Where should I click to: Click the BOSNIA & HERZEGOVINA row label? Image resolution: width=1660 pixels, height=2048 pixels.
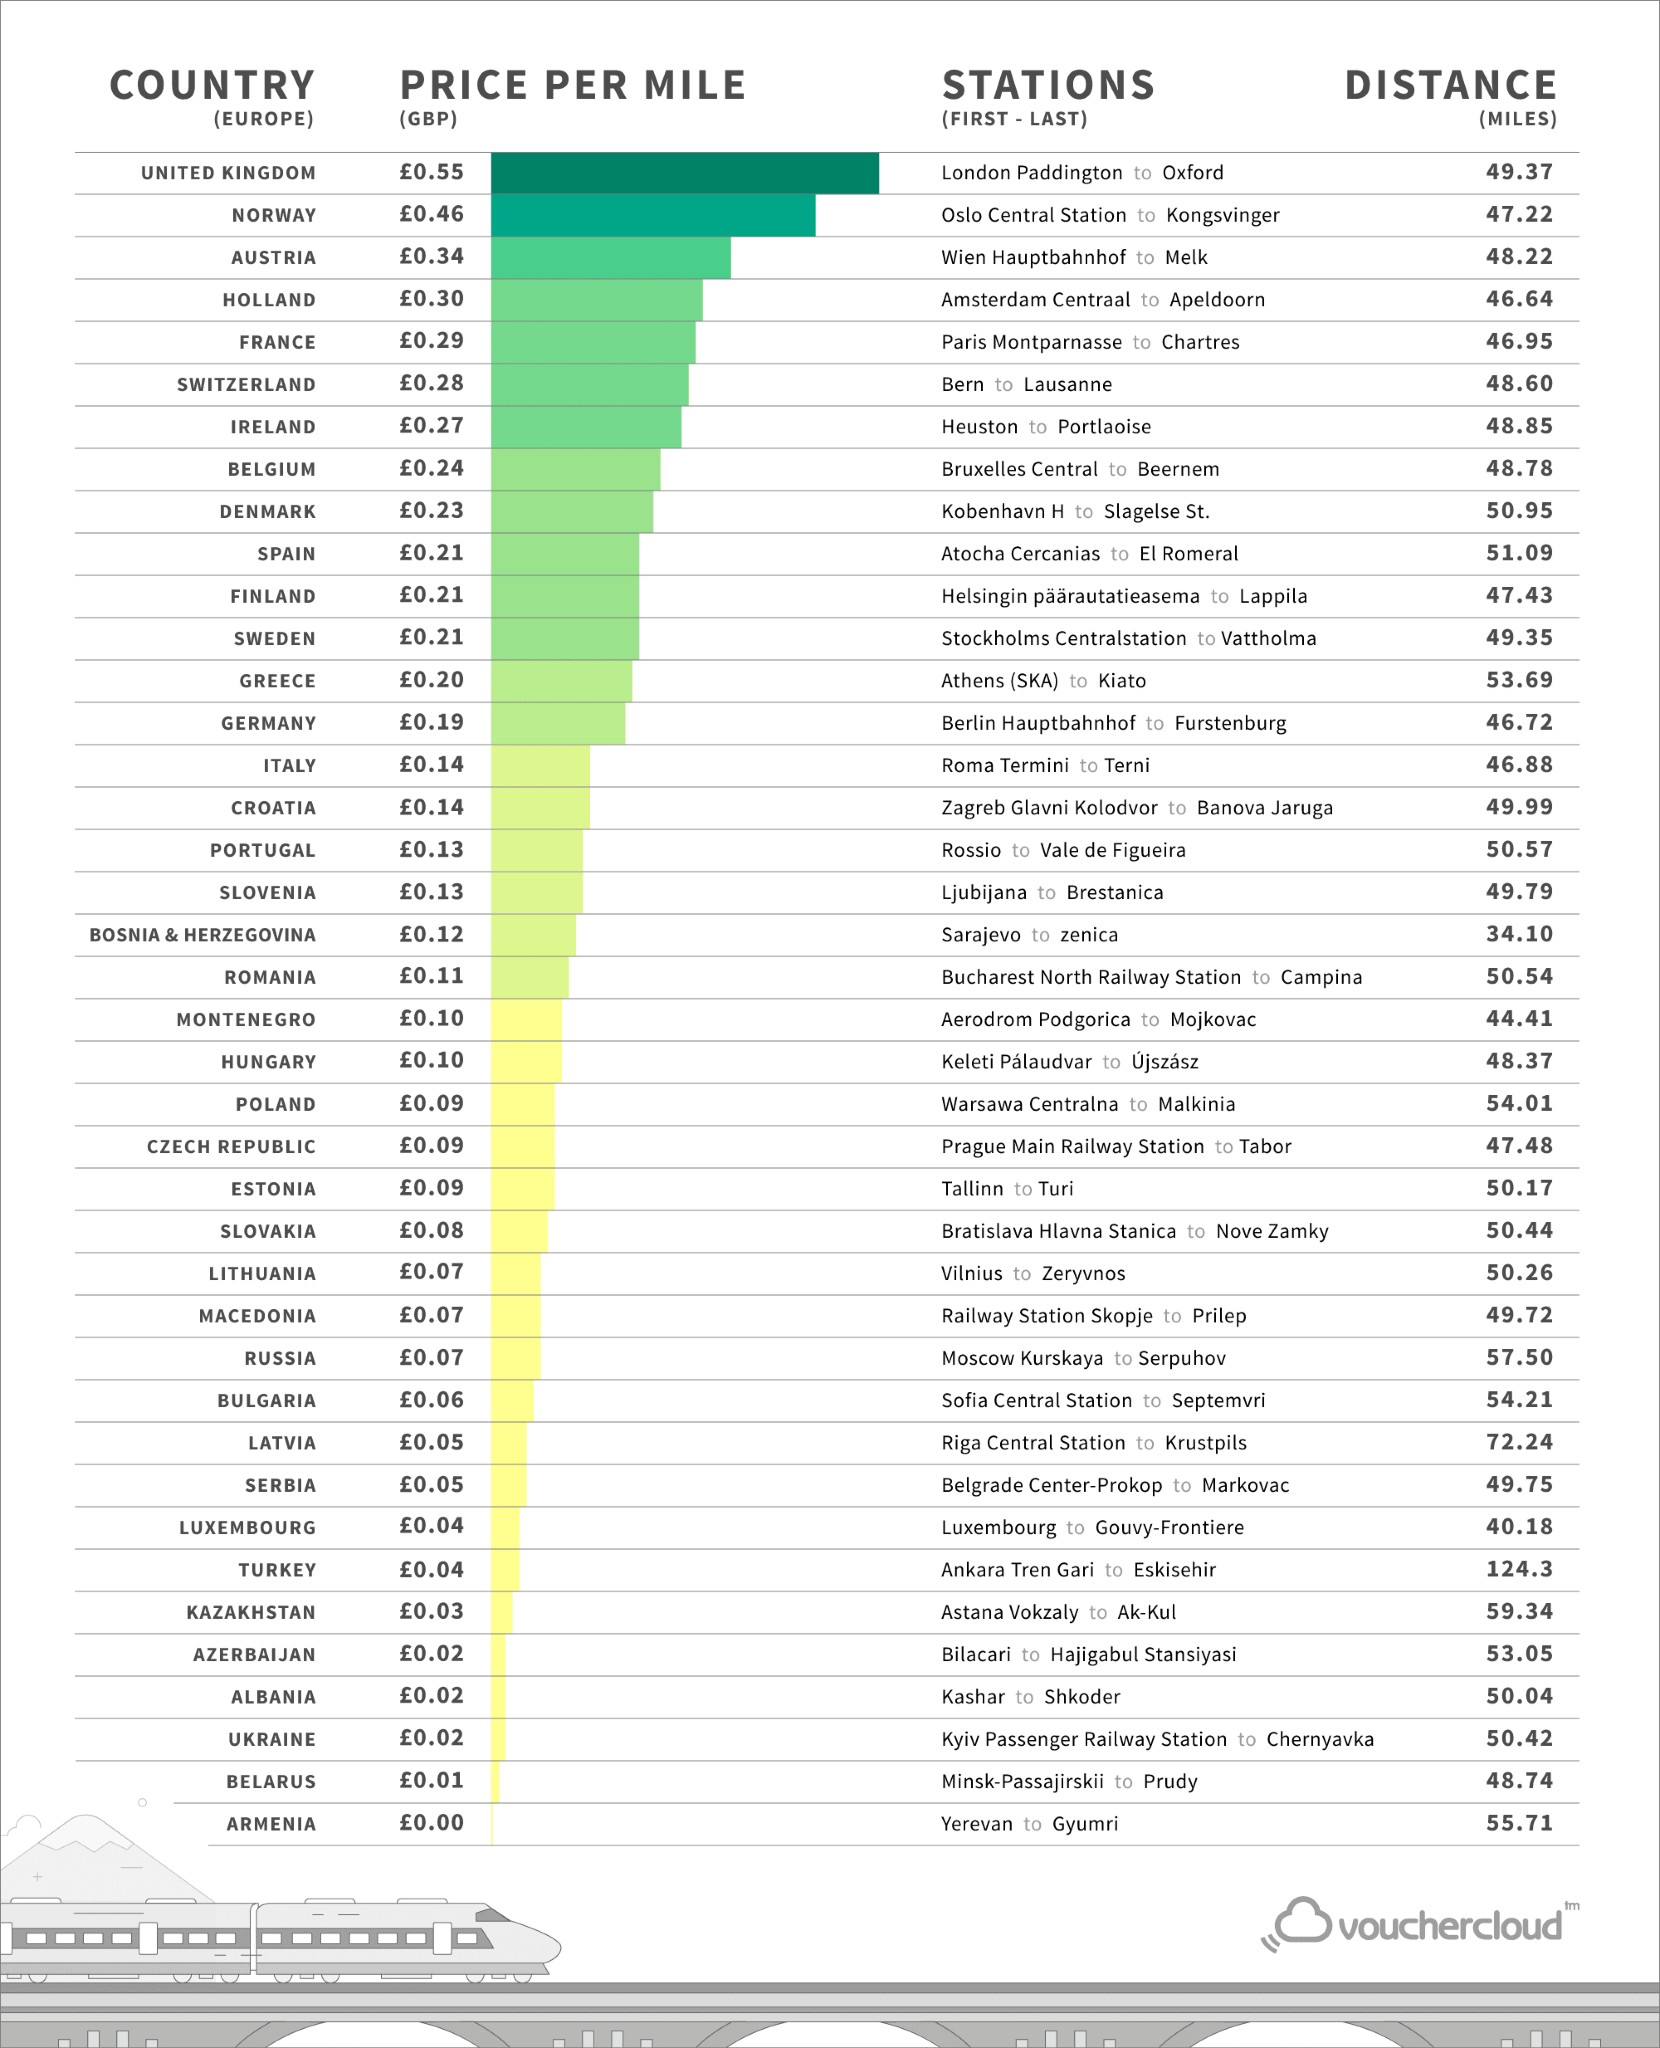pos(202,935)
